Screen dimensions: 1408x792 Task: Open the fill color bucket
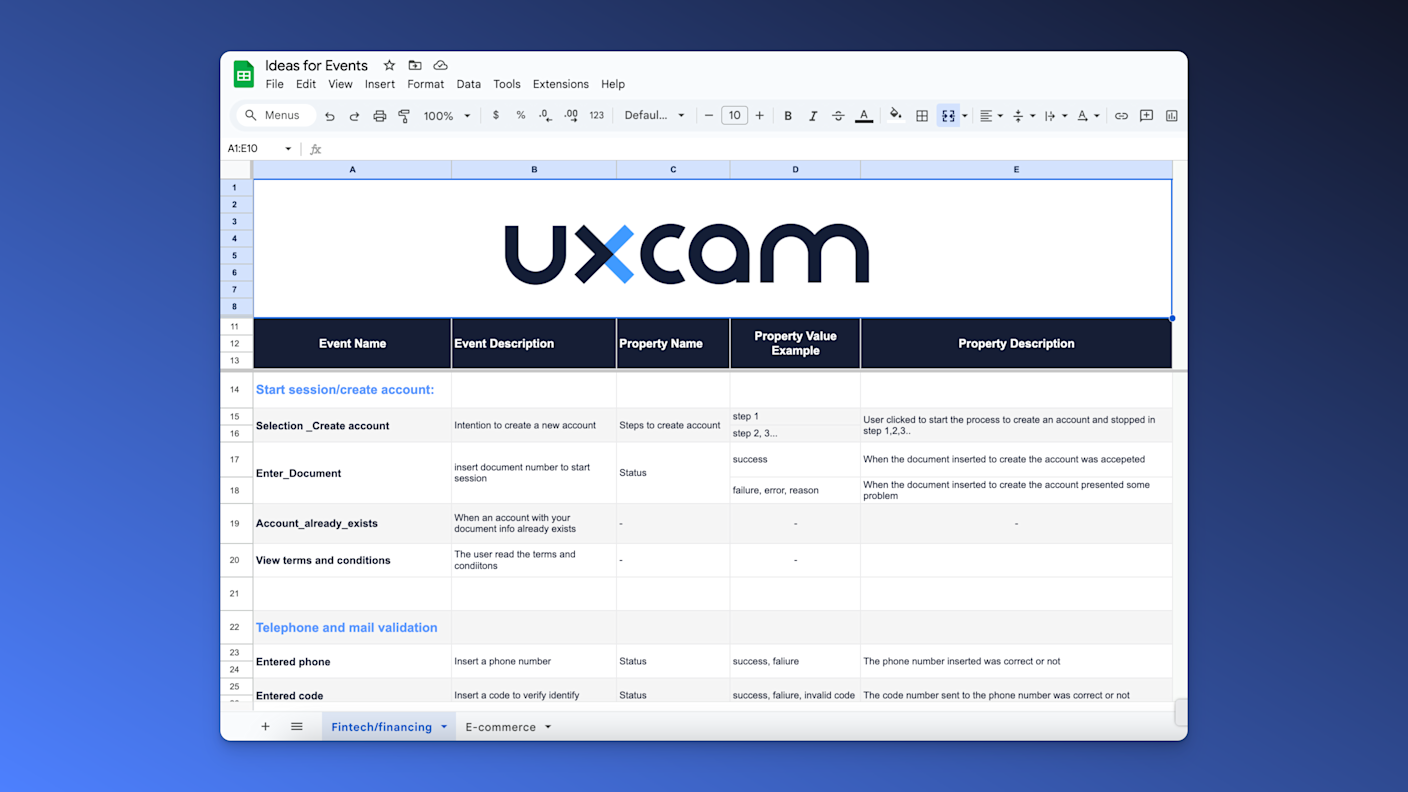click(896, 116)
